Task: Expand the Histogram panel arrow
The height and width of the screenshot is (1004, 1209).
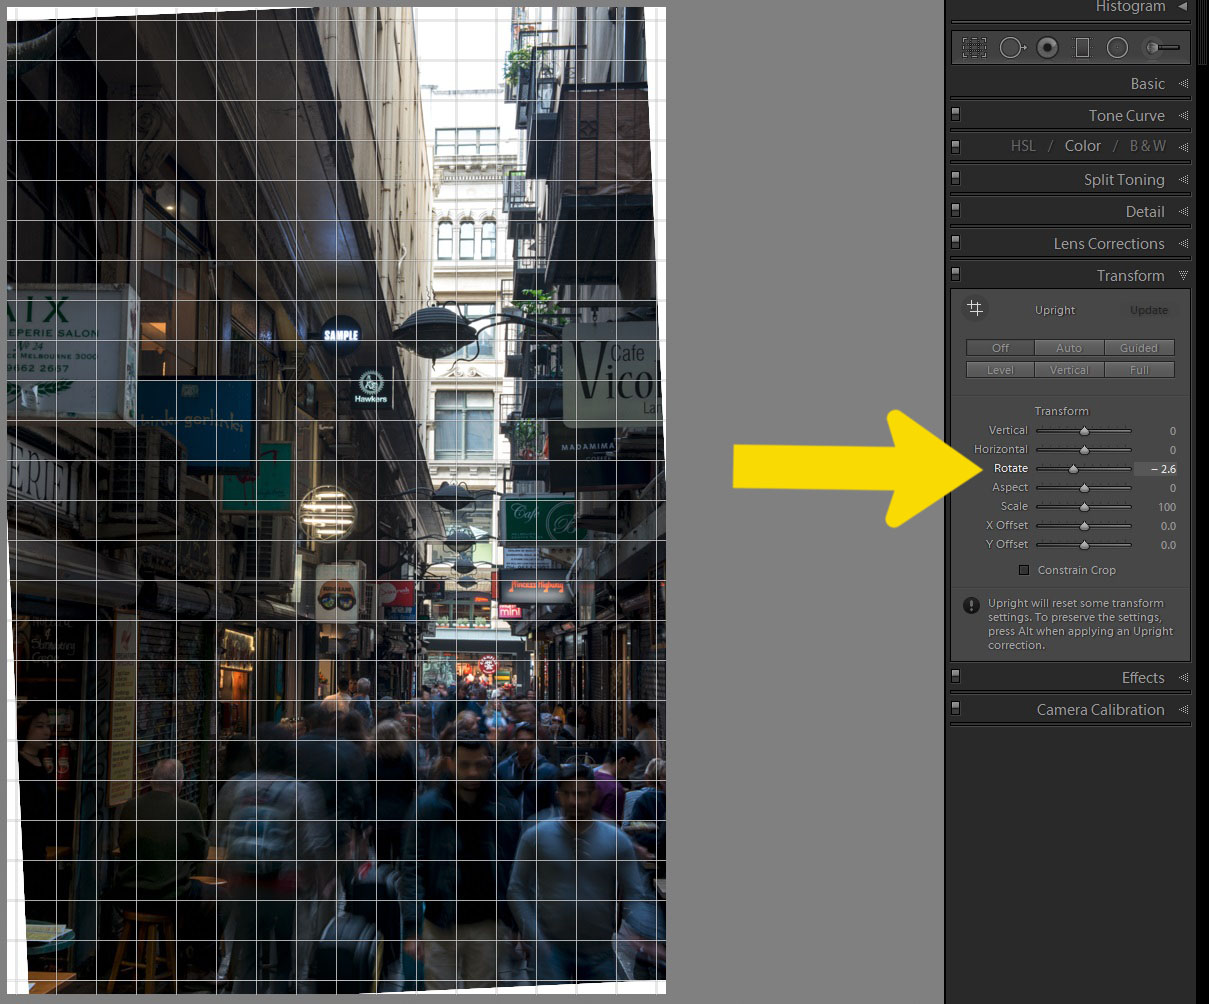Action: pos(1182,7)
